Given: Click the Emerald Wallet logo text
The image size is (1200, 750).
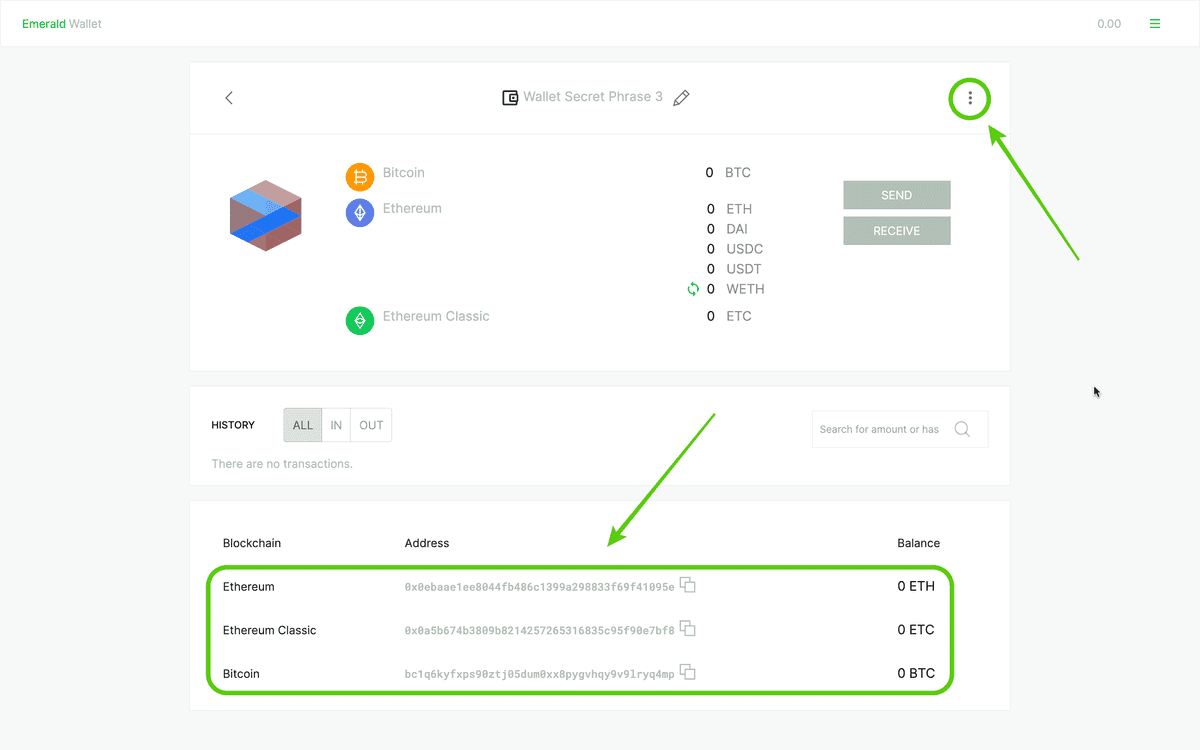Looking at the screenshot, I should tap(62, 24).
